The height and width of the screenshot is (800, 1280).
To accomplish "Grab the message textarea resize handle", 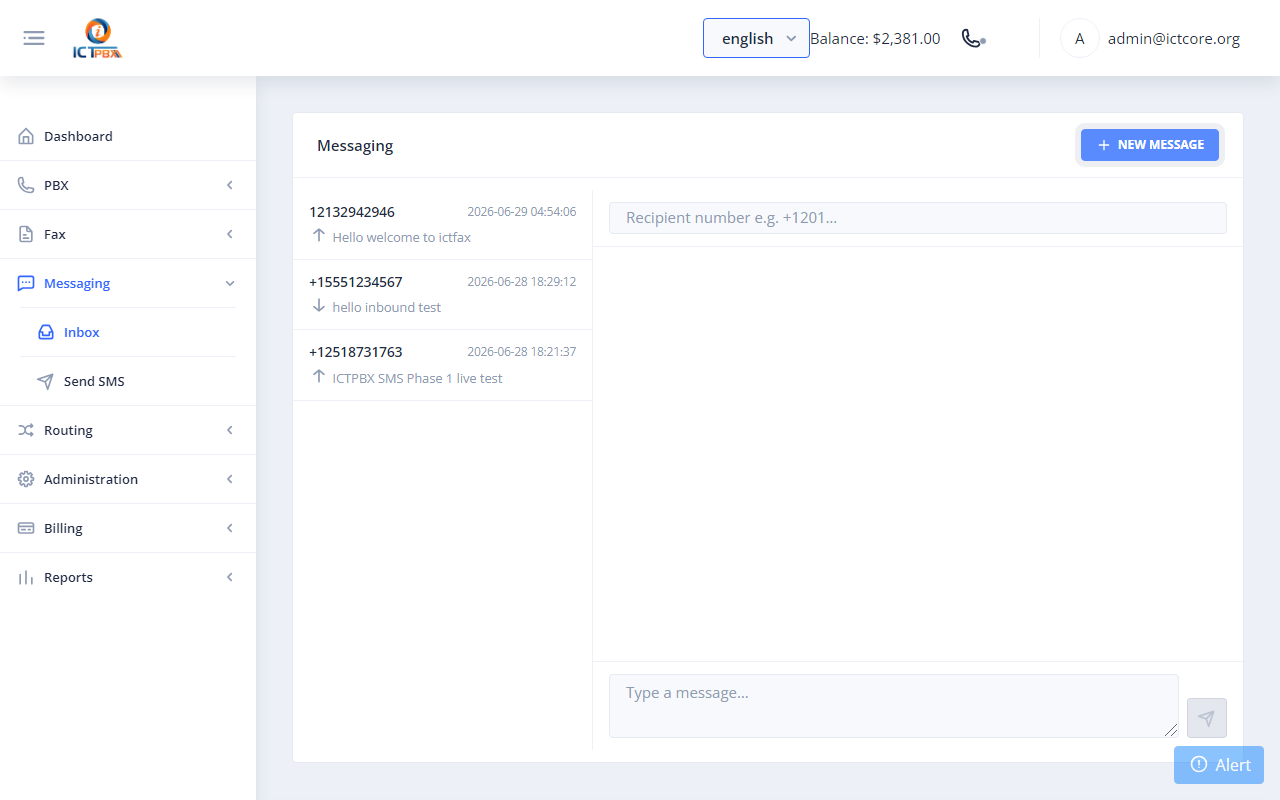I will coord(1171,730).
